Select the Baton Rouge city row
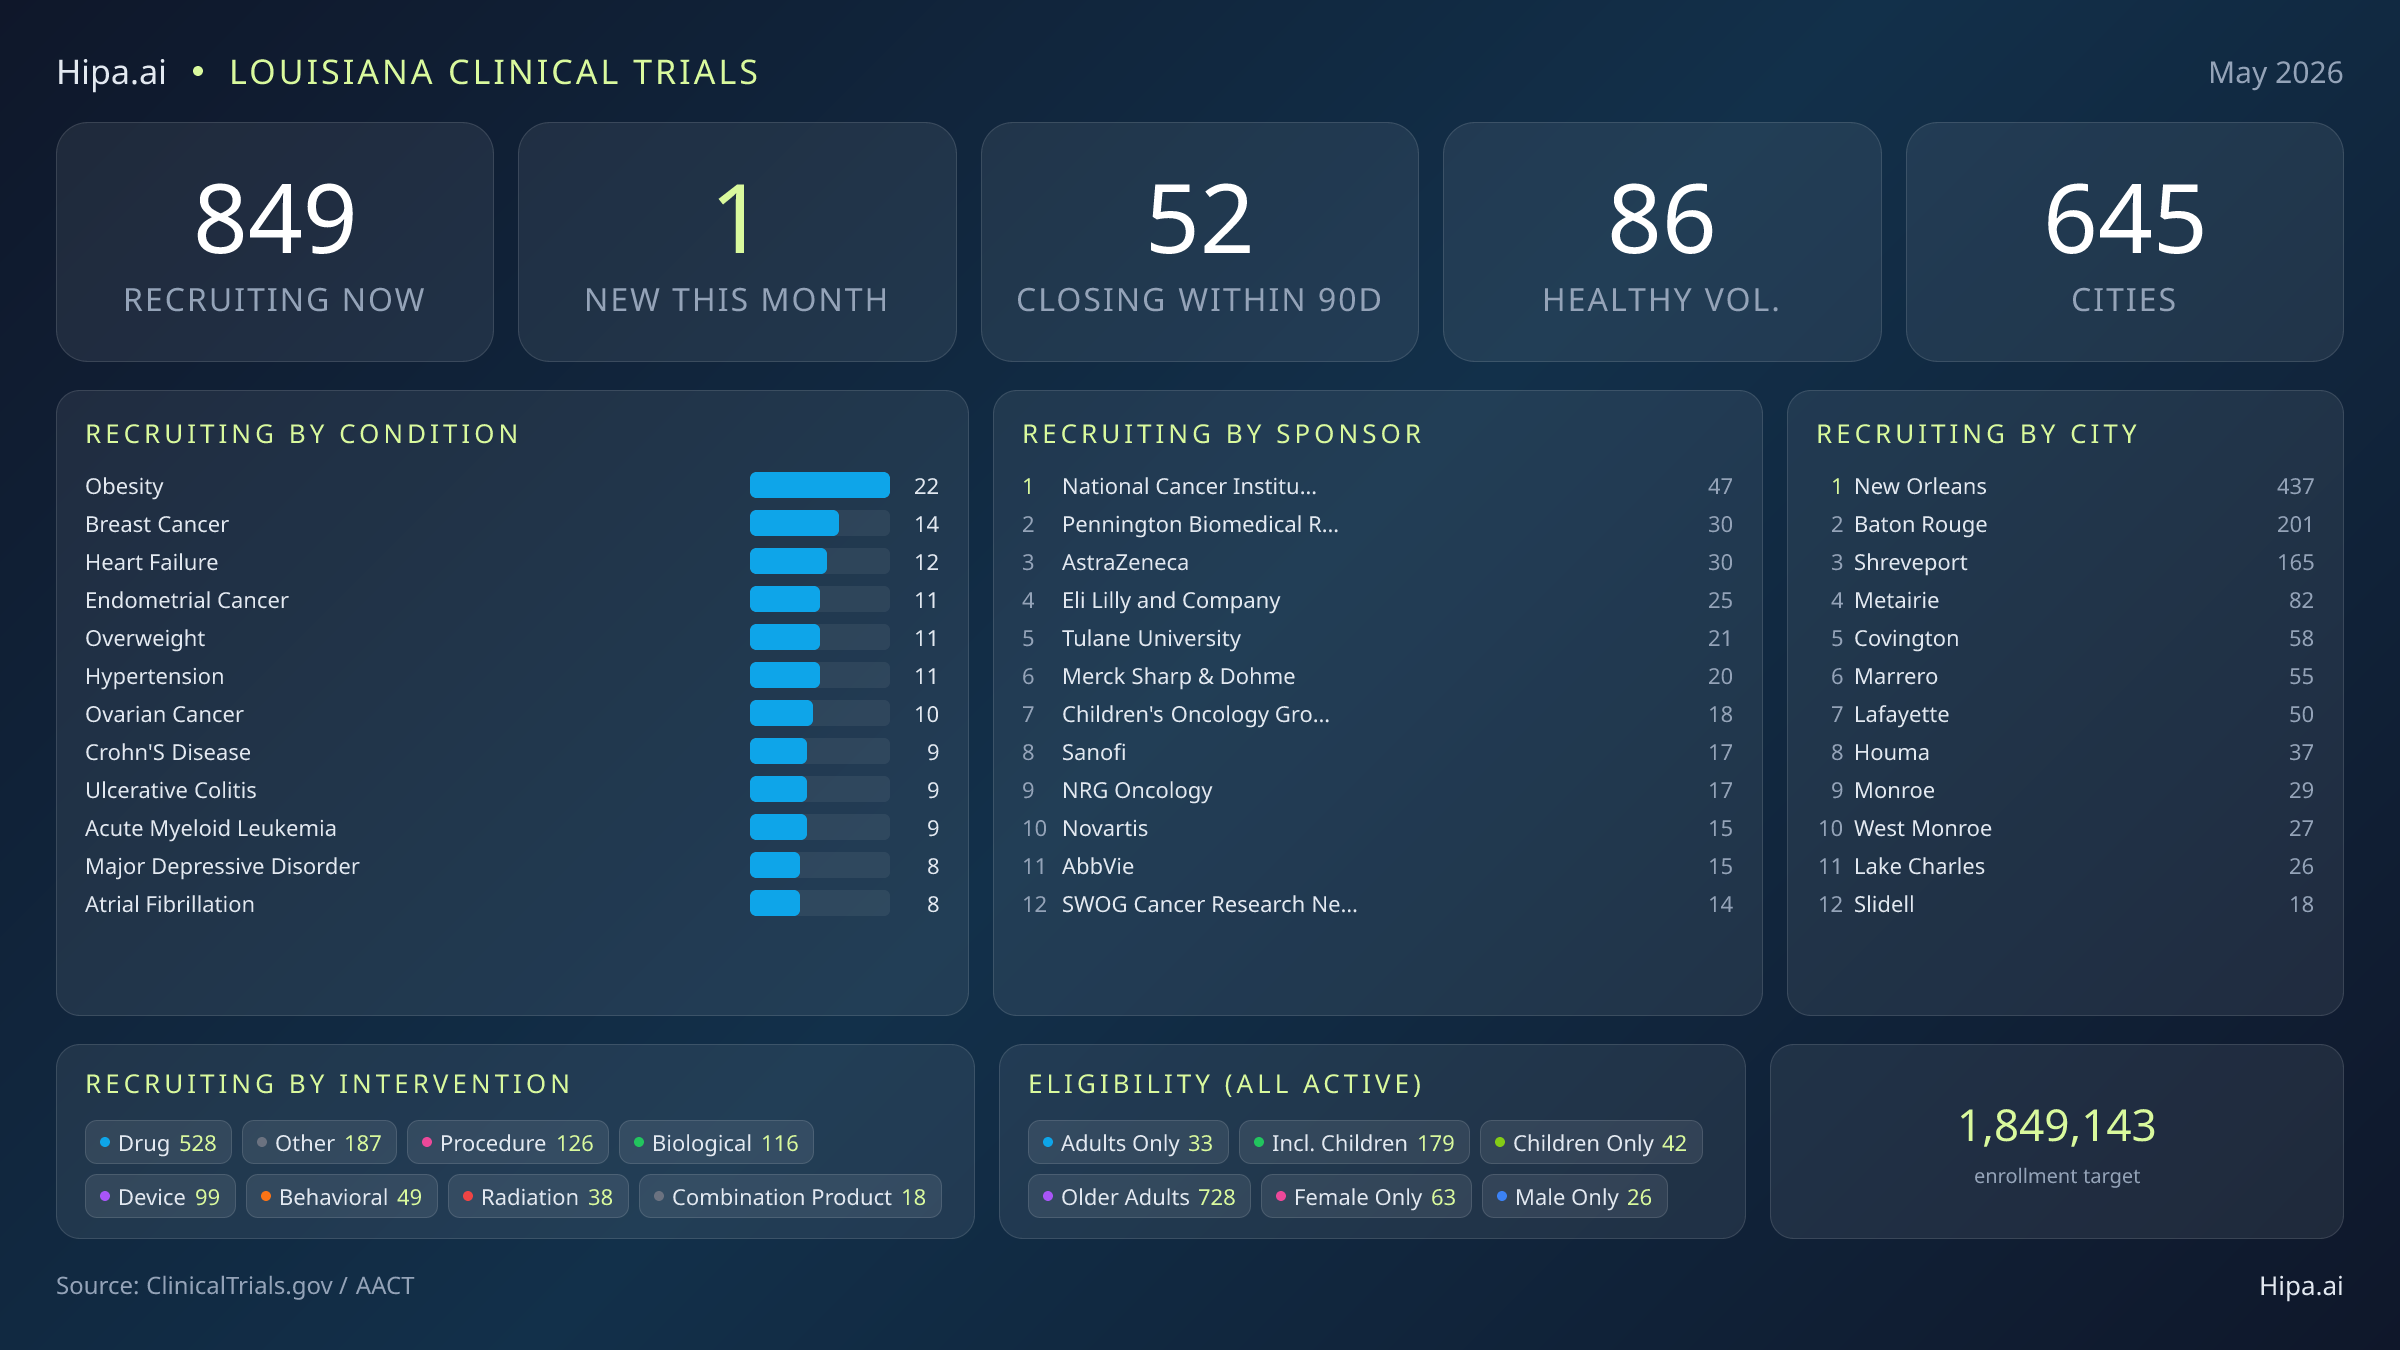The width and height of the screenshot is (2400, 1350). click(x=2065, y=524)
